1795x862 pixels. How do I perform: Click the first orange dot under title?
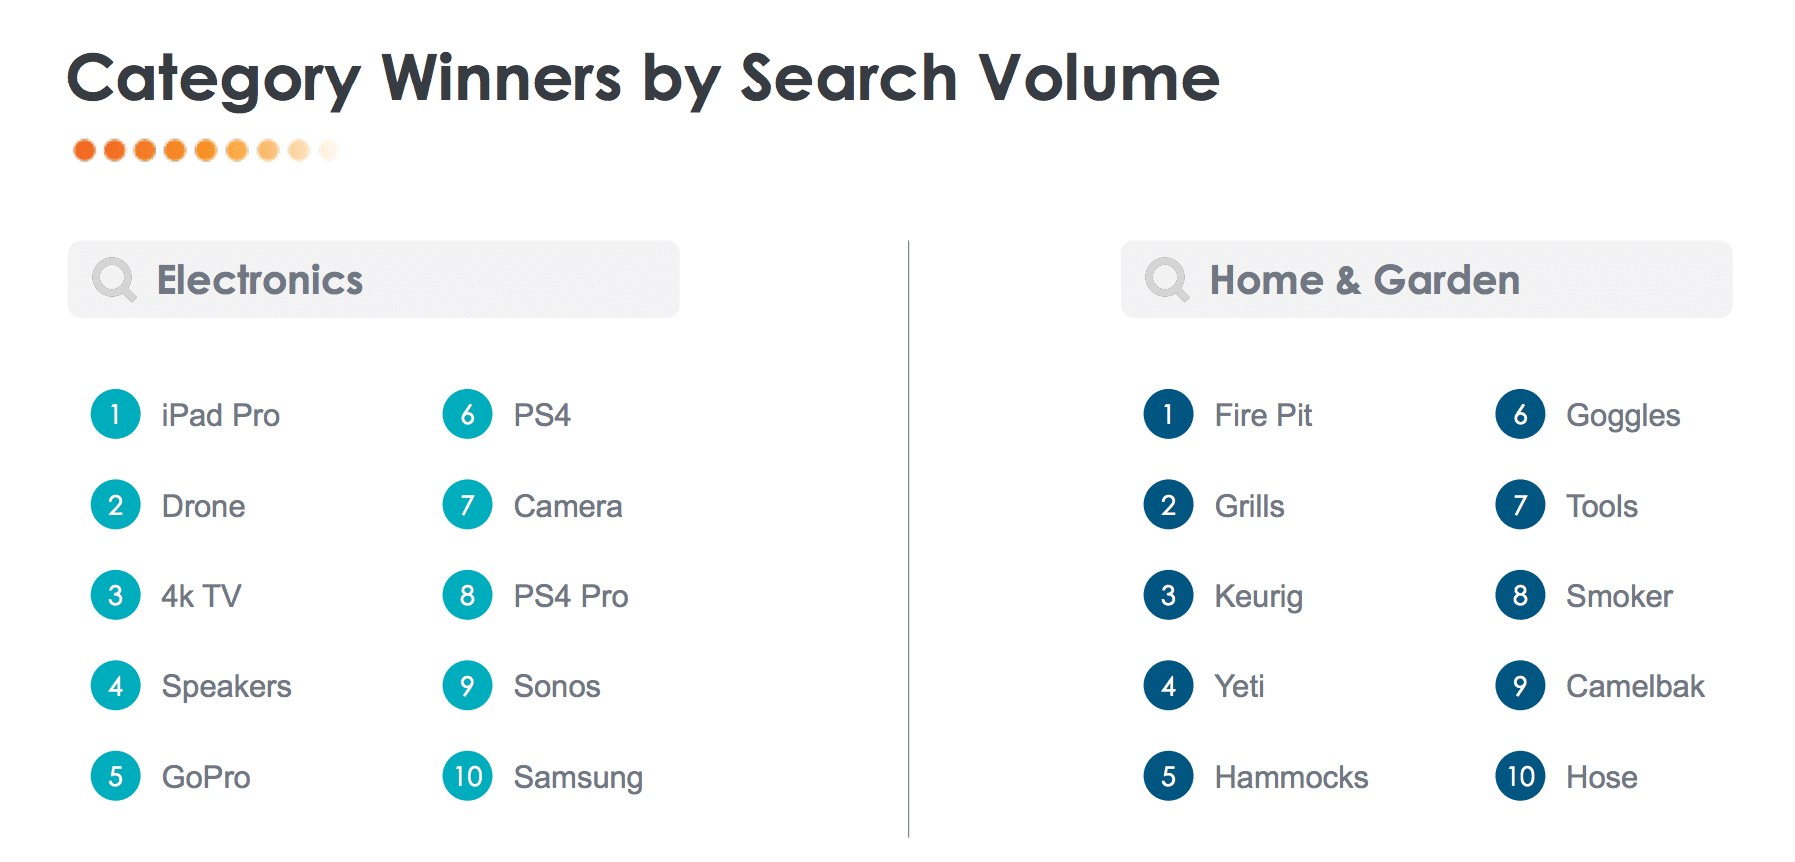coord(85,150)
